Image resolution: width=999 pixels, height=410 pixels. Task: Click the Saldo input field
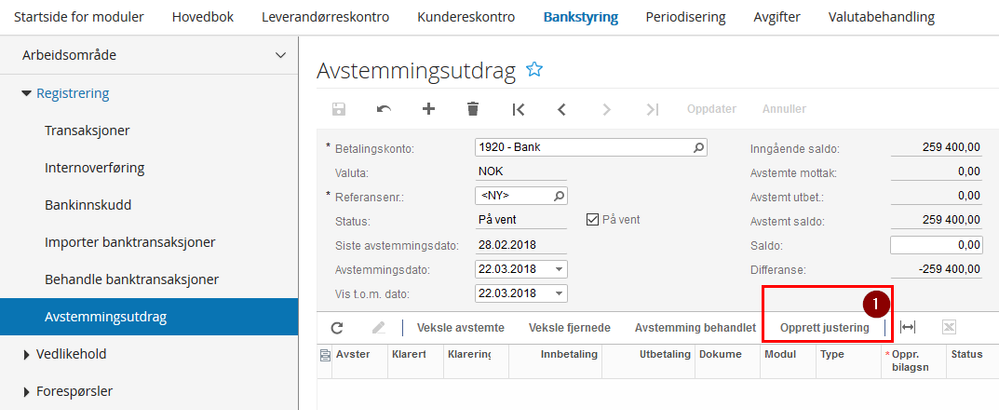936,245
